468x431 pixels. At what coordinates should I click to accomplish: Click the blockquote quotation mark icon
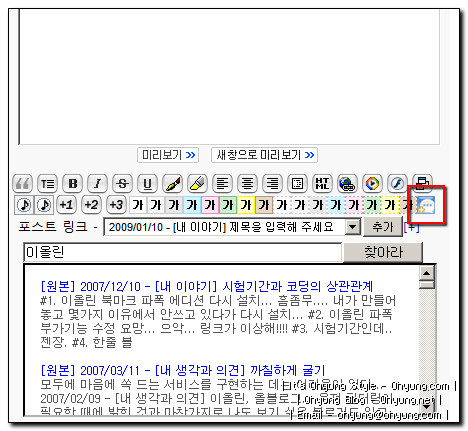(x=22, y=184)
